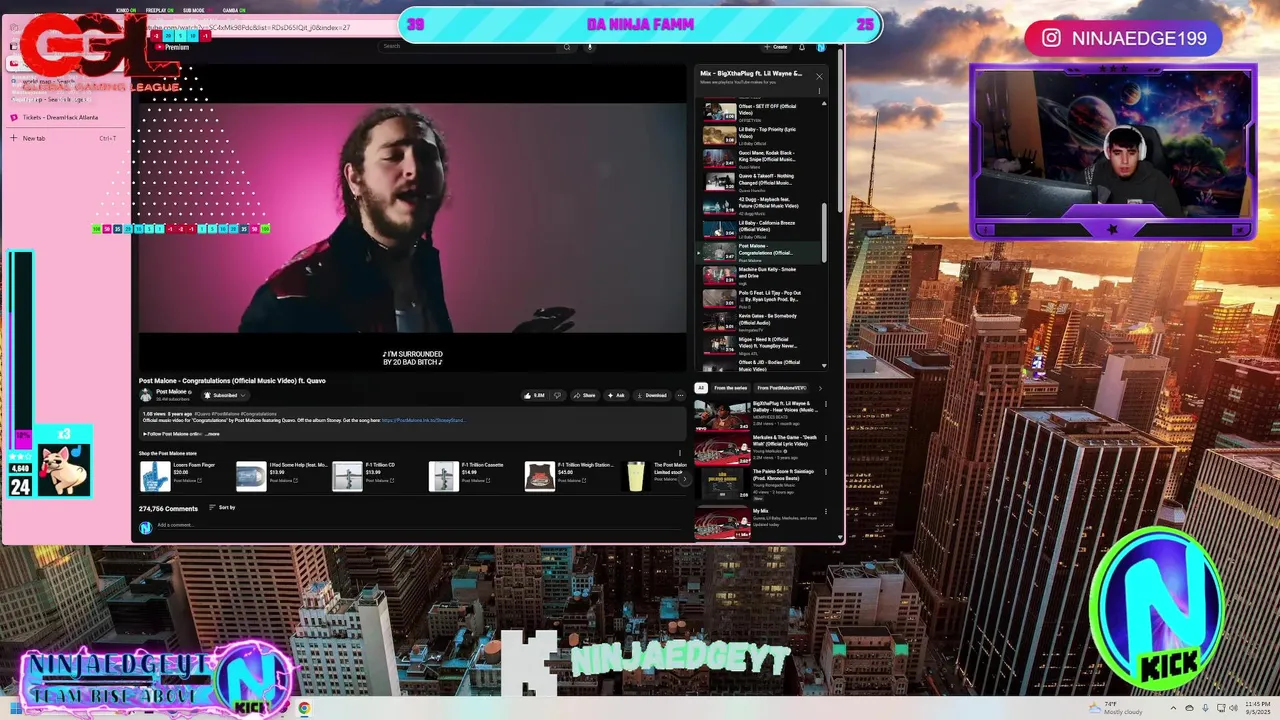The width and height of the screenshot is (1280, 720).
Task: Click the Mix playlist scrollbar thumb
Action: [824, 232]
